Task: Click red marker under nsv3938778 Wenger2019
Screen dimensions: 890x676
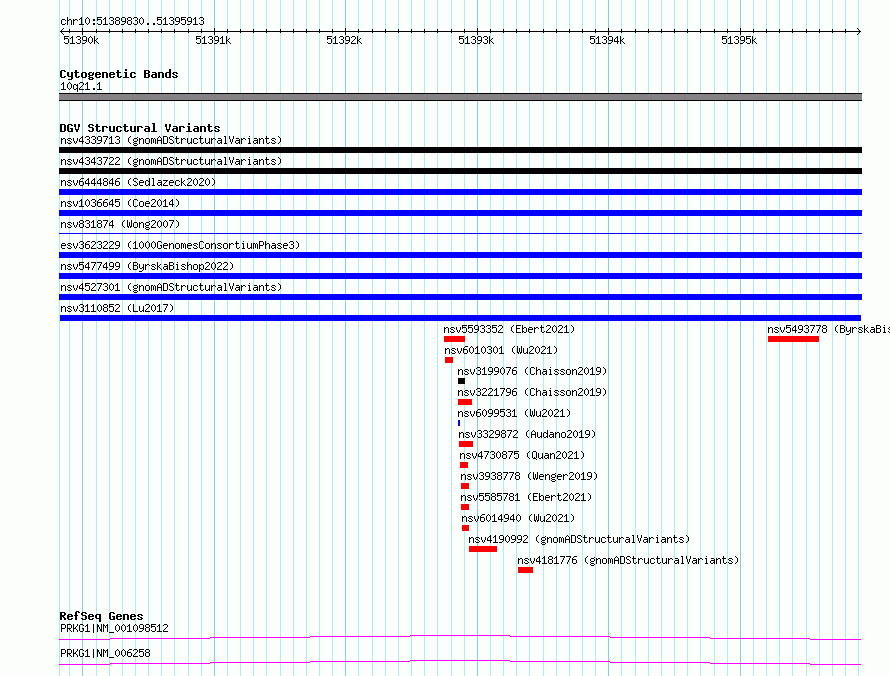Action: click(x=465, y=486)
